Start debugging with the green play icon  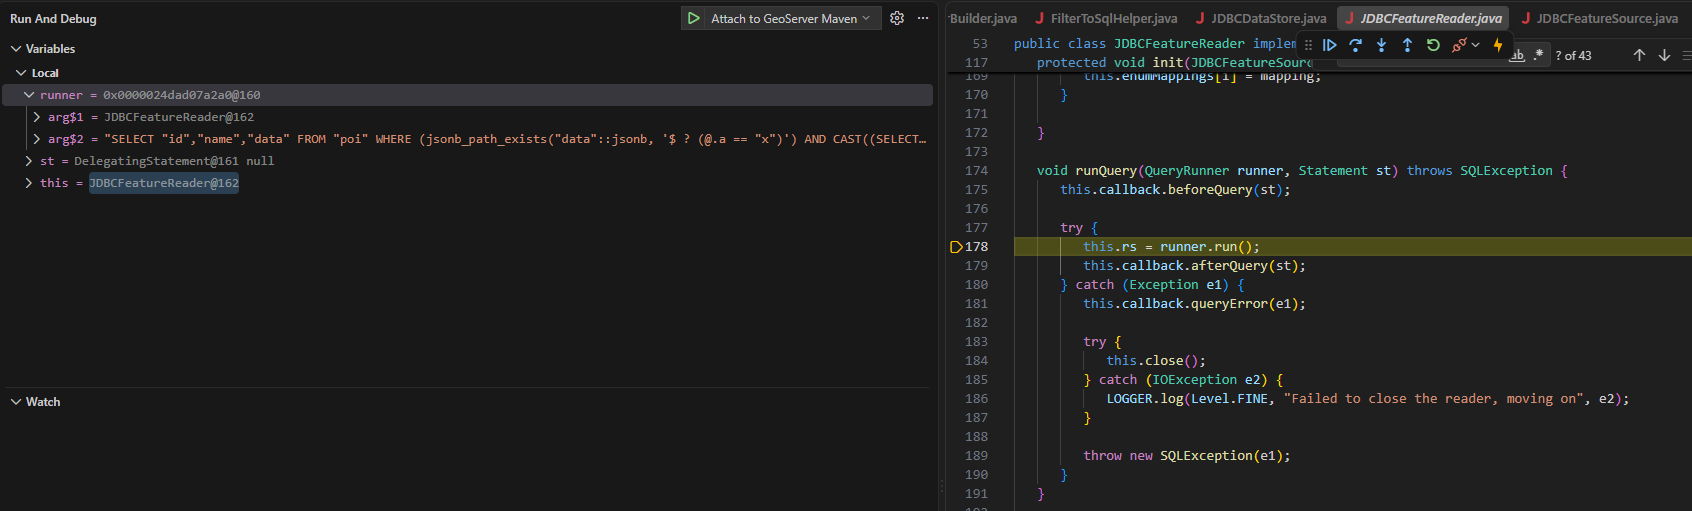click(x=693, y=18)
